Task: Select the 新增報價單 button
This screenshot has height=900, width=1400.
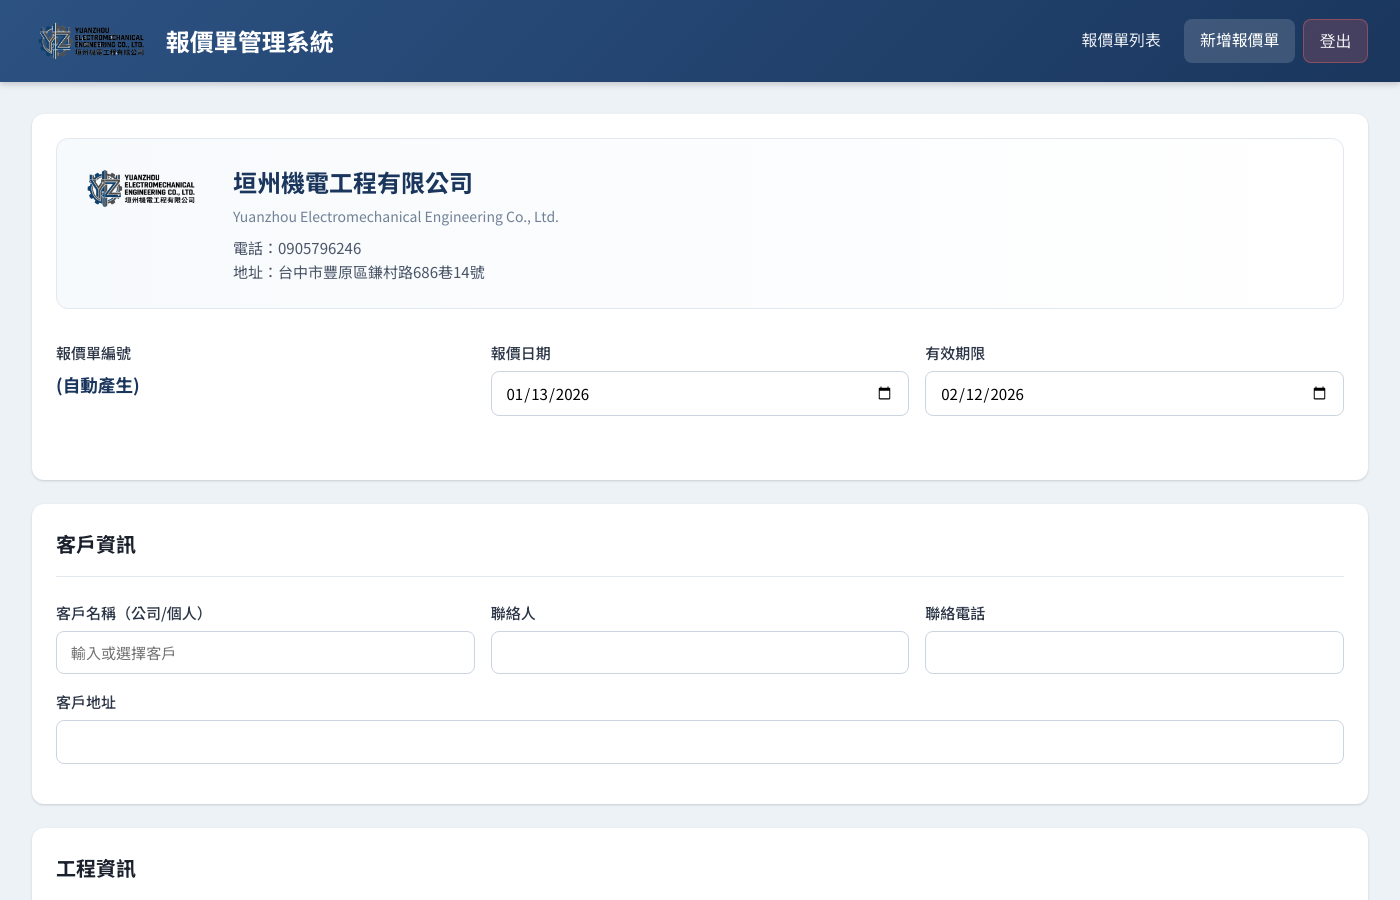Action: pyautogui.click(x=1239, y=40)
